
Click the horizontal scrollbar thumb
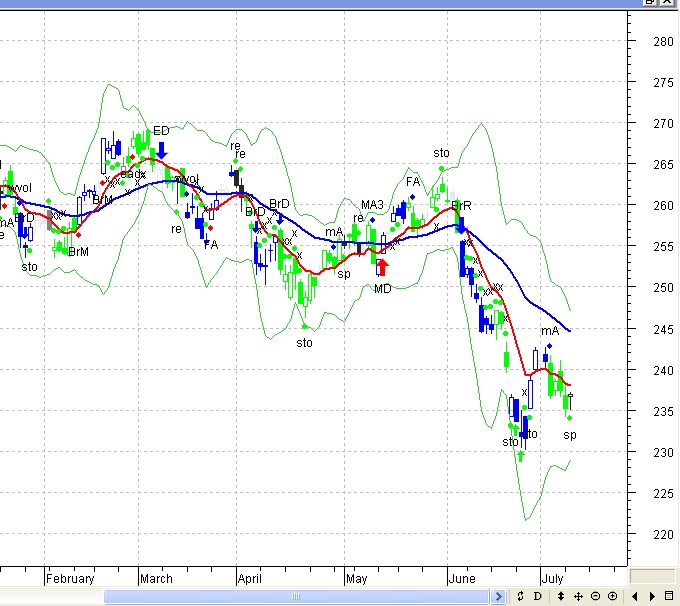coord(298,597)
